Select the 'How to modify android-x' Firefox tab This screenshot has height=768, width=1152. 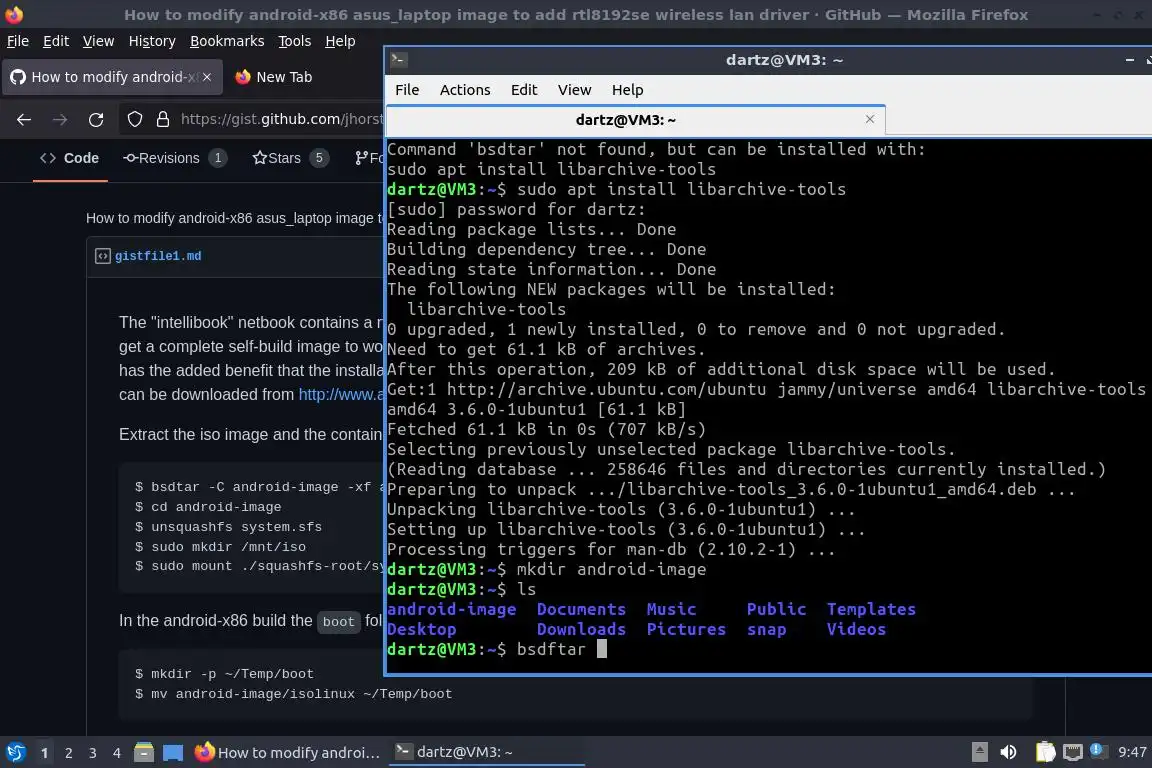point(112,76)
